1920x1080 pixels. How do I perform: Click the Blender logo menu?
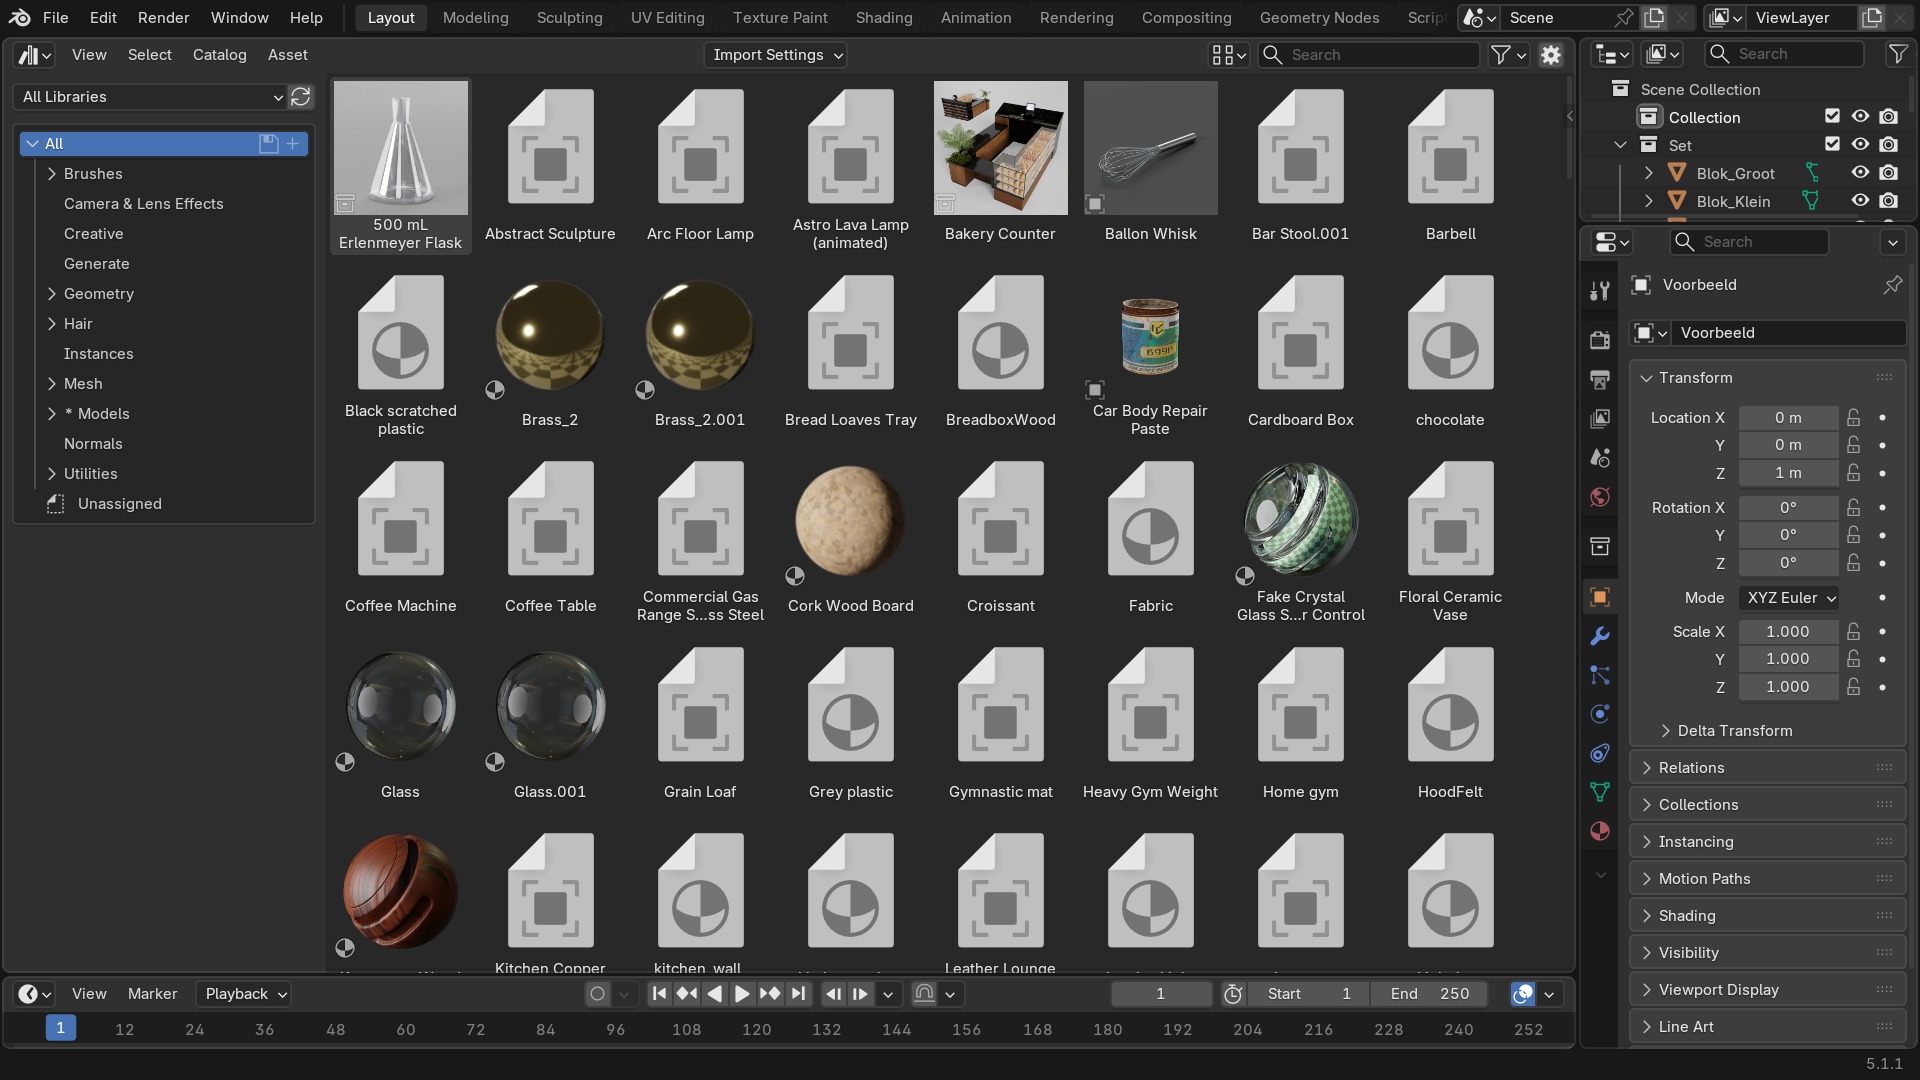click(20, 18)
